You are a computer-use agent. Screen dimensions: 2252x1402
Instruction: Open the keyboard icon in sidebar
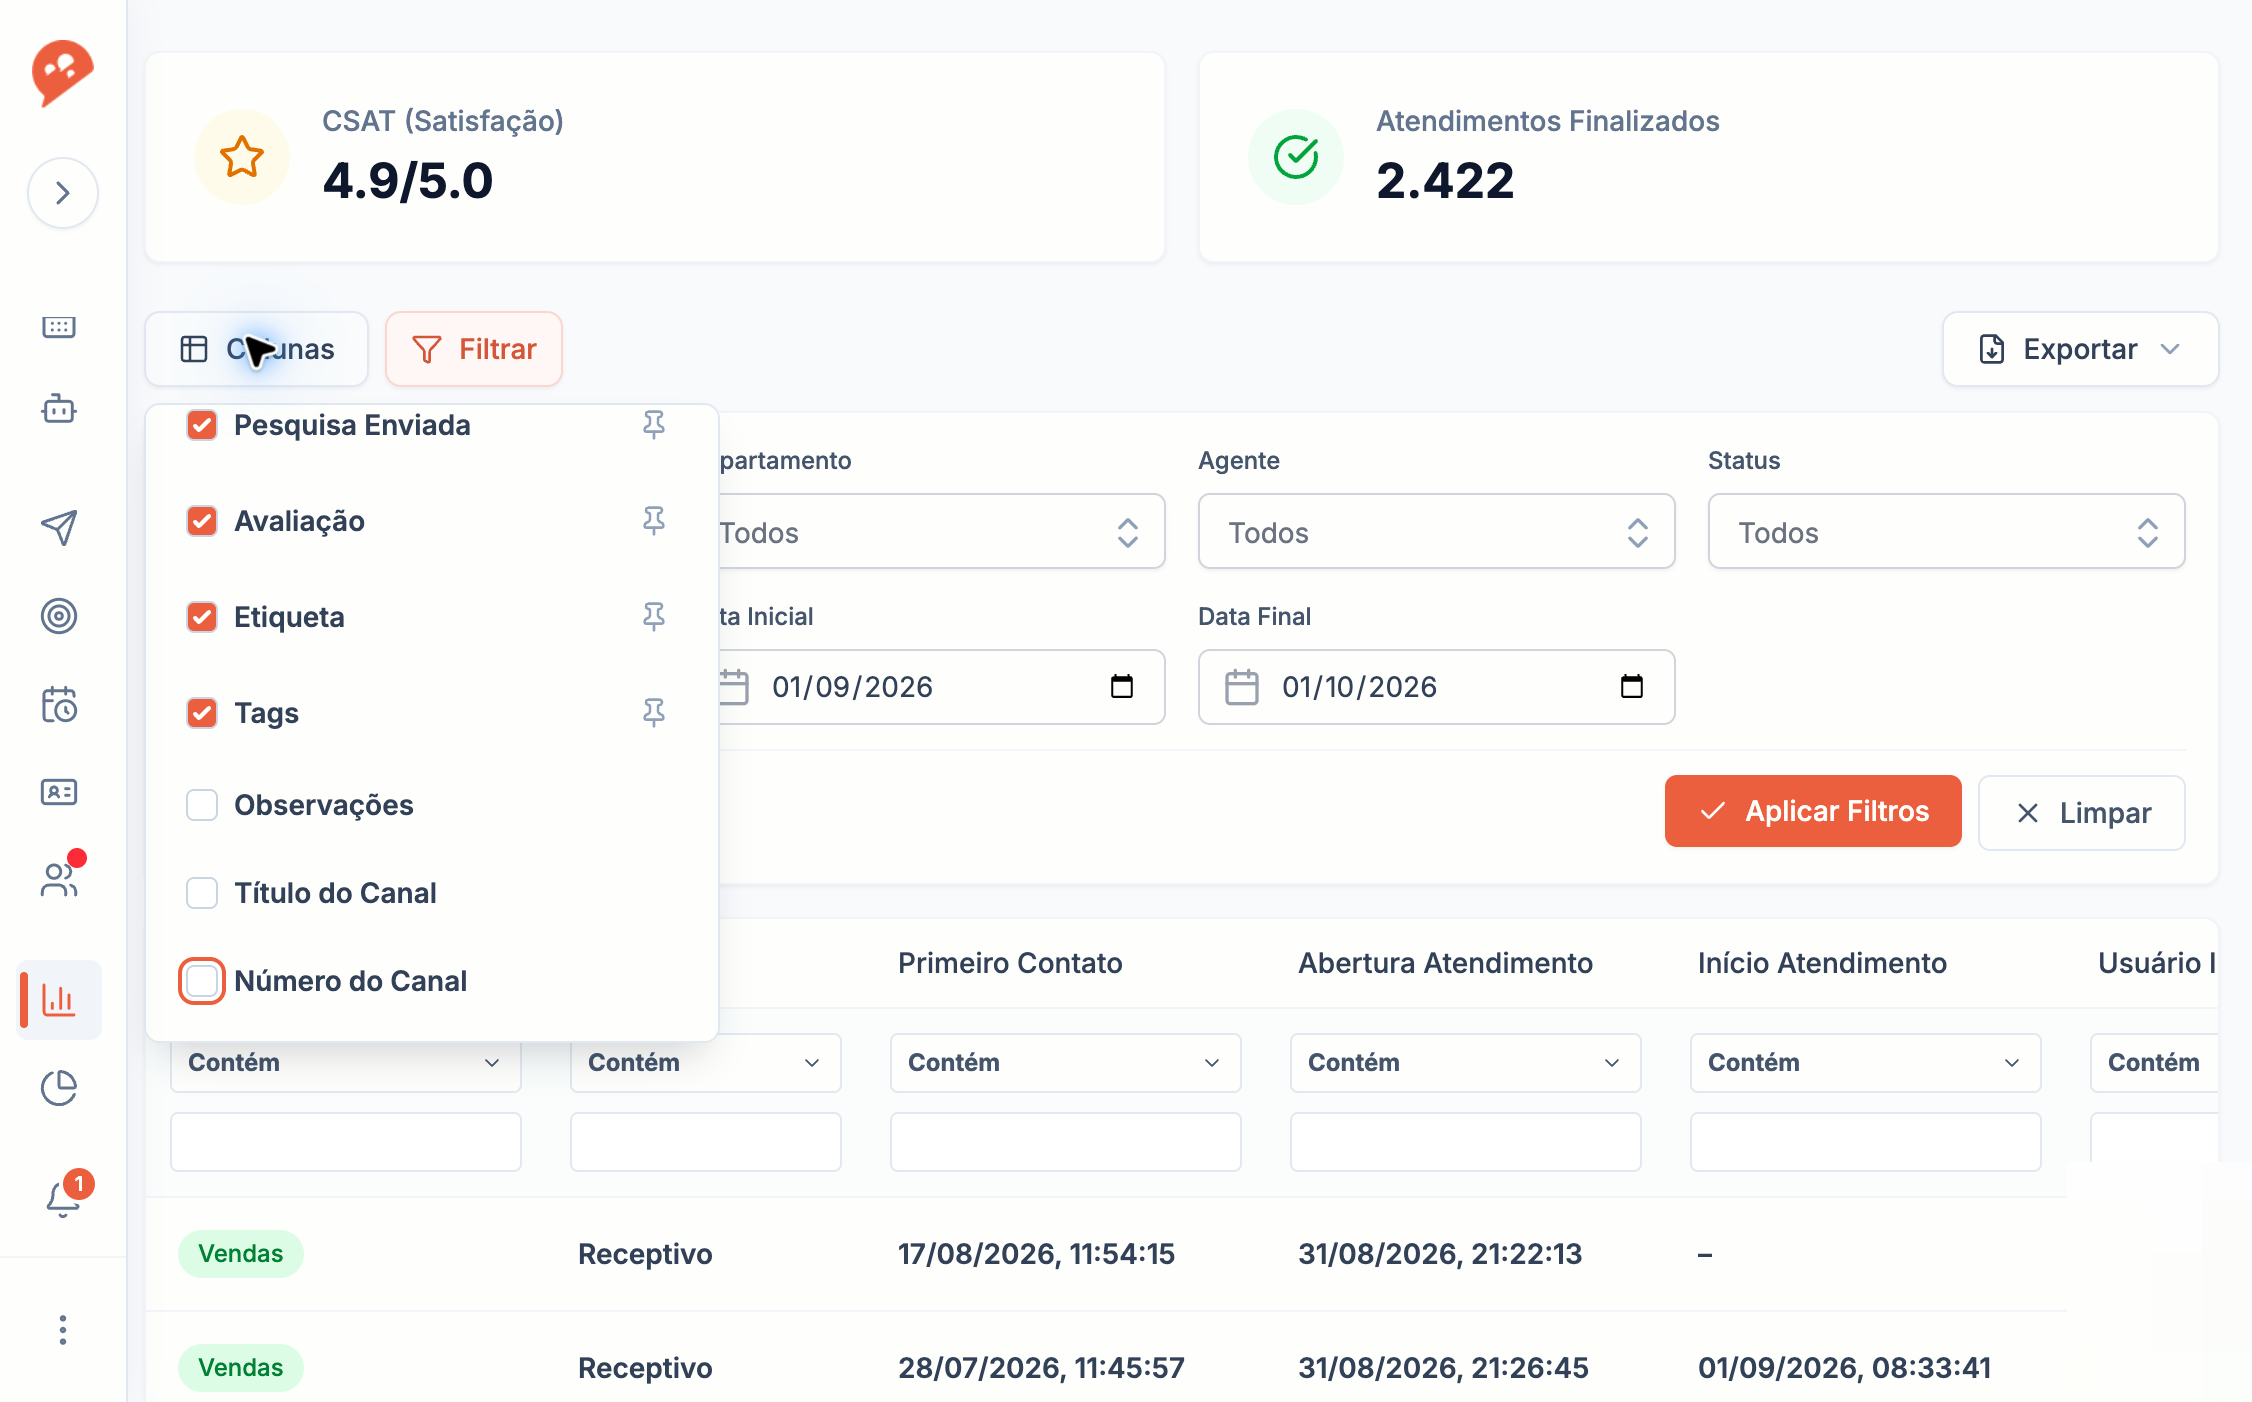[59, 327]
